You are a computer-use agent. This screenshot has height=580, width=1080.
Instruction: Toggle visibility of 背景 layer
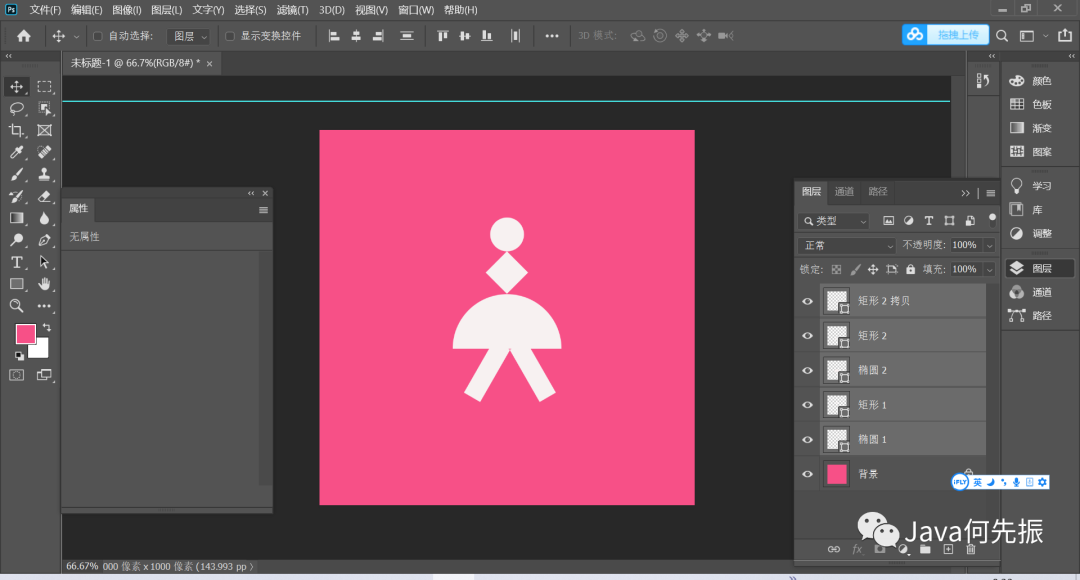coord(807,474)
